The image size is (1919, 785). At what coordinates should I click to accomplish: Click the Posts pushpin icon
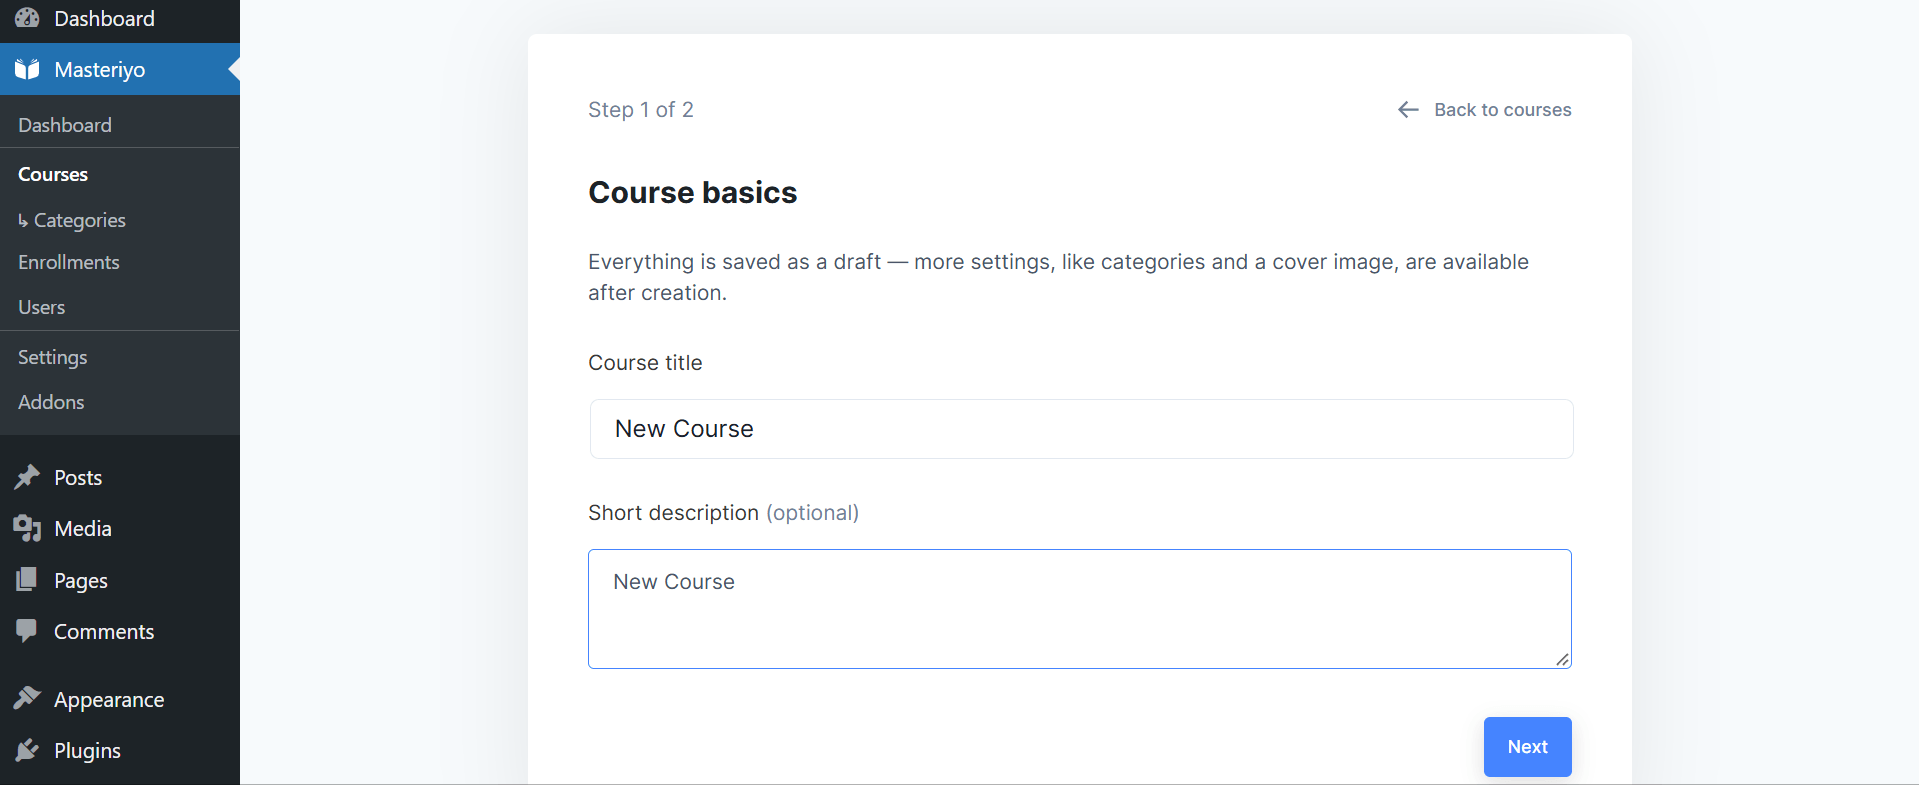(27, 477)
